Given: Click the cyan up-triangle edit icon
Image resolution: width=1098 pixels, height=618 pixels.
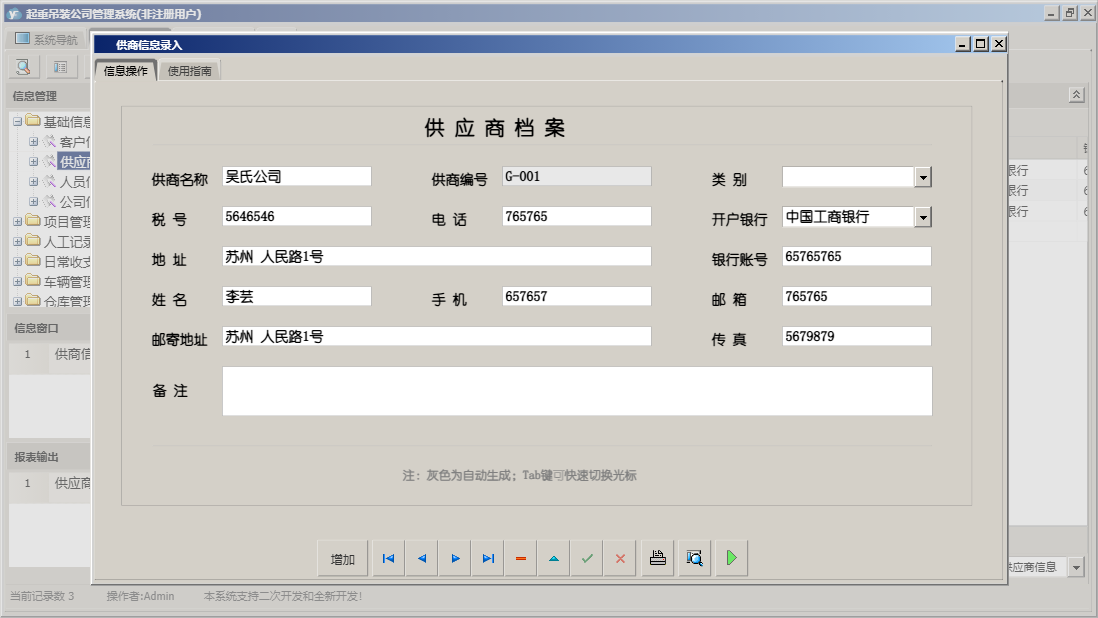Looking at the screenshot, I should pyautogui.click(x=554, y=558).
